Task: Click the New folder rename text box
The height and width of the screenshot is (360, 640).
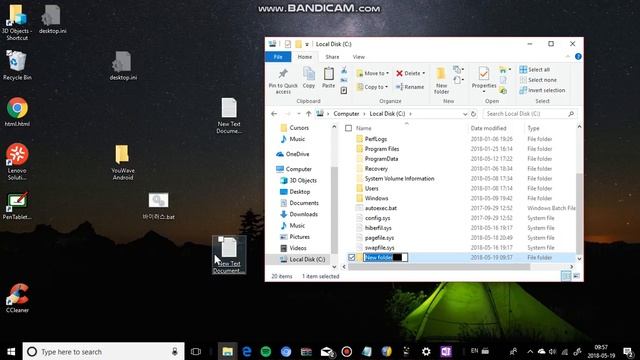Action: (385, 257)
